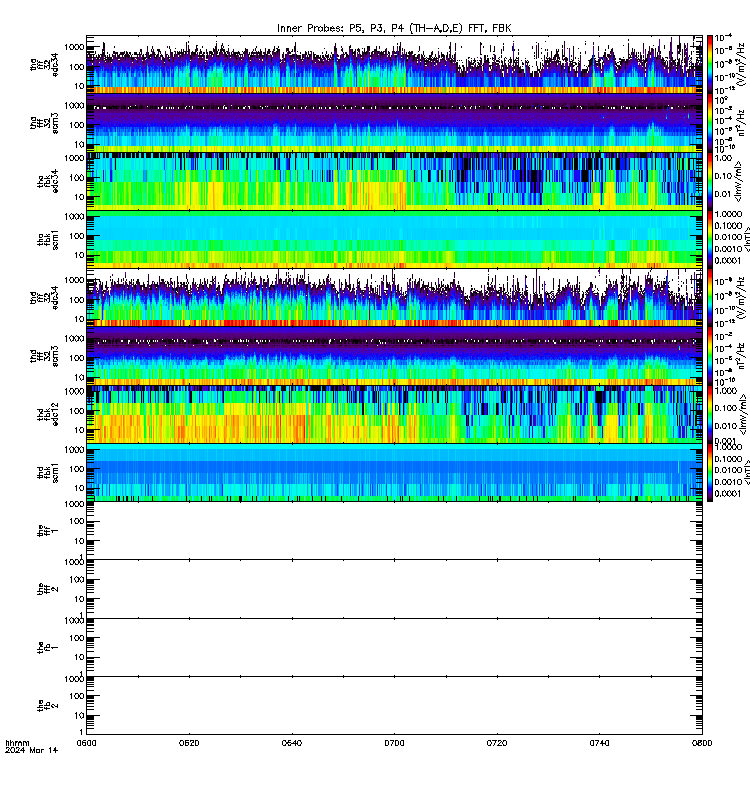Image resolution: width=750 pixels, height=800 pixels.
Task: Click inside the thd fbk scm1 spectrogram
Action: tap(394, 473)
